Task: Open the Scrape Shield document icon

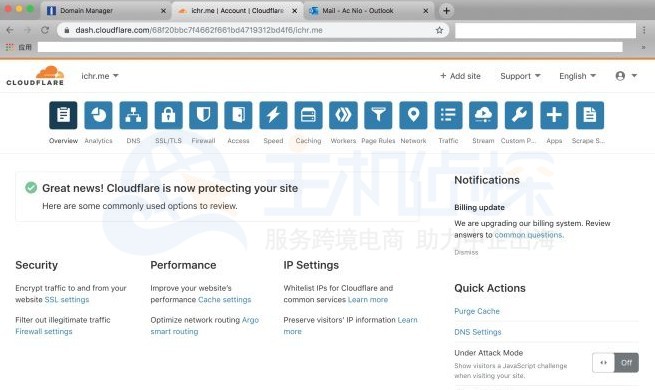Action: click(x=589, y=115)
